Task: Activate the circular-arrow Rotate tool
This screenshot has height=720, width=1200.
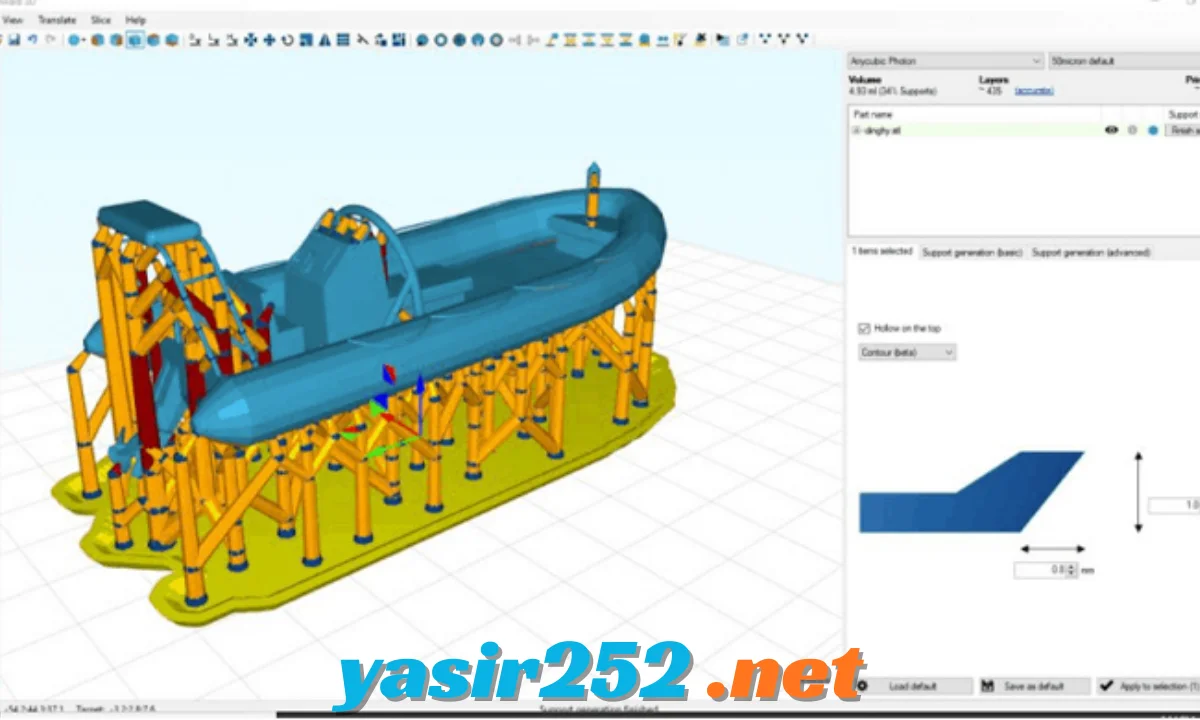Action: click(x=287, y=40)
